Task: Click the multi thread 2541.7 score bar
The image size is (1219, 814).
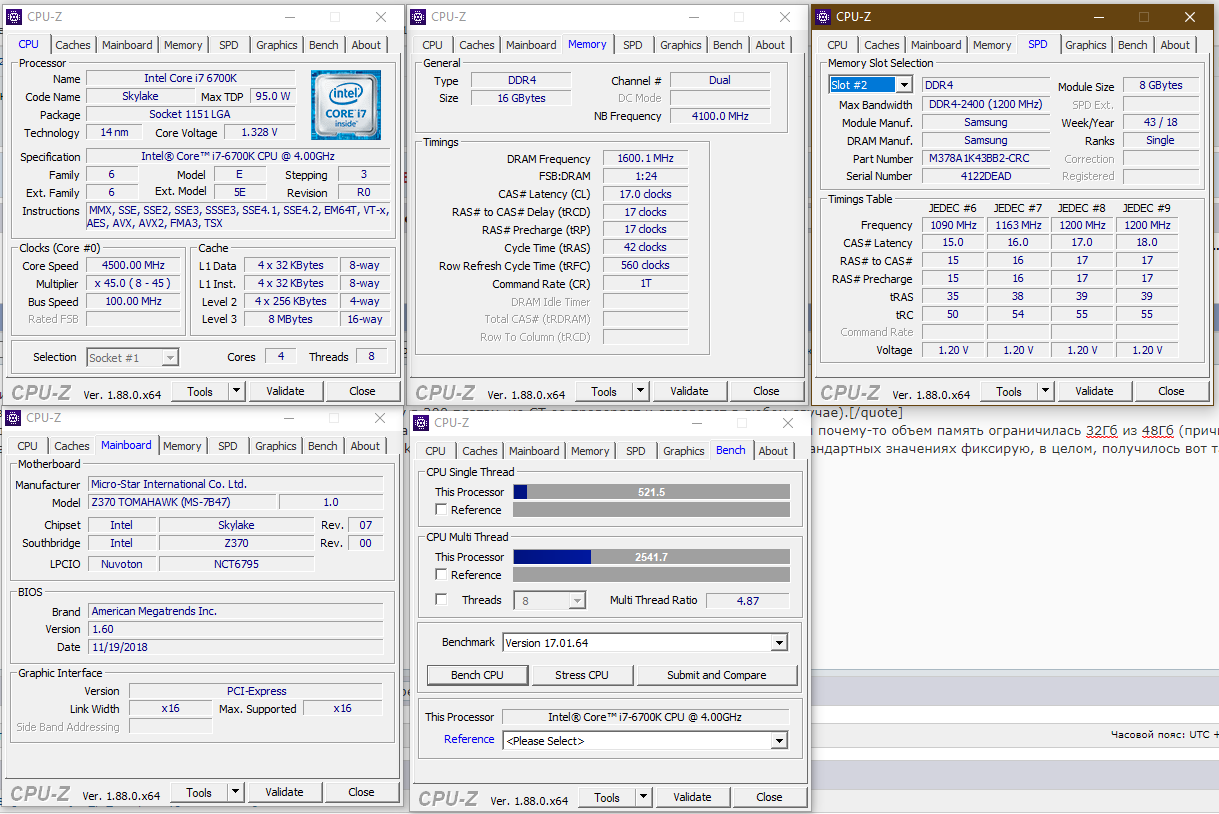Action: 651,557
